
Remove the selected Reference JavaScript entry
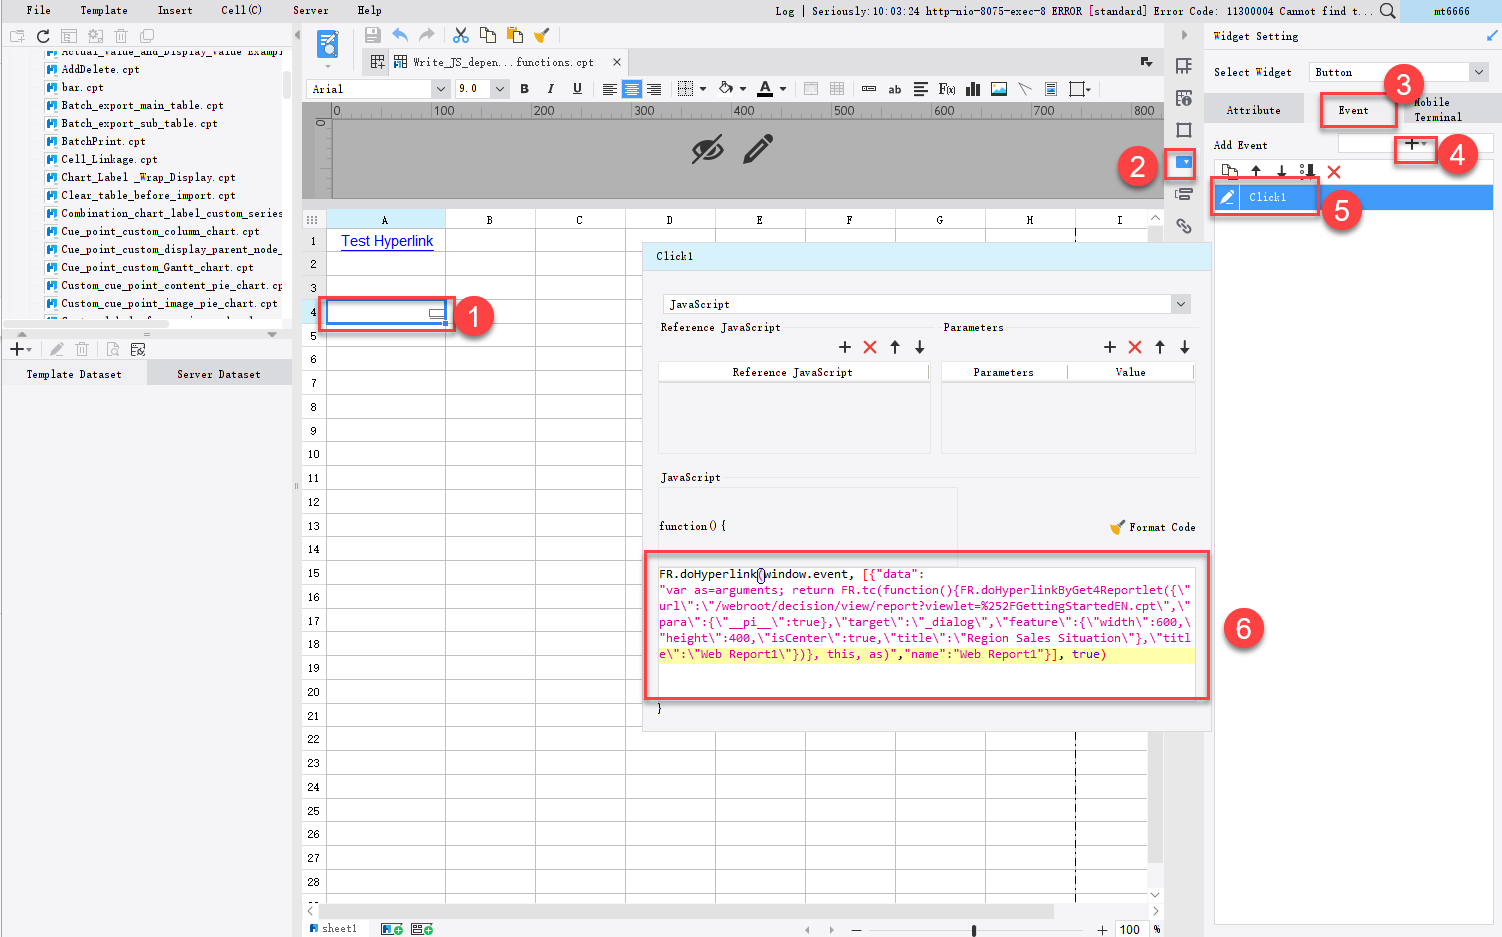(870, 347)
